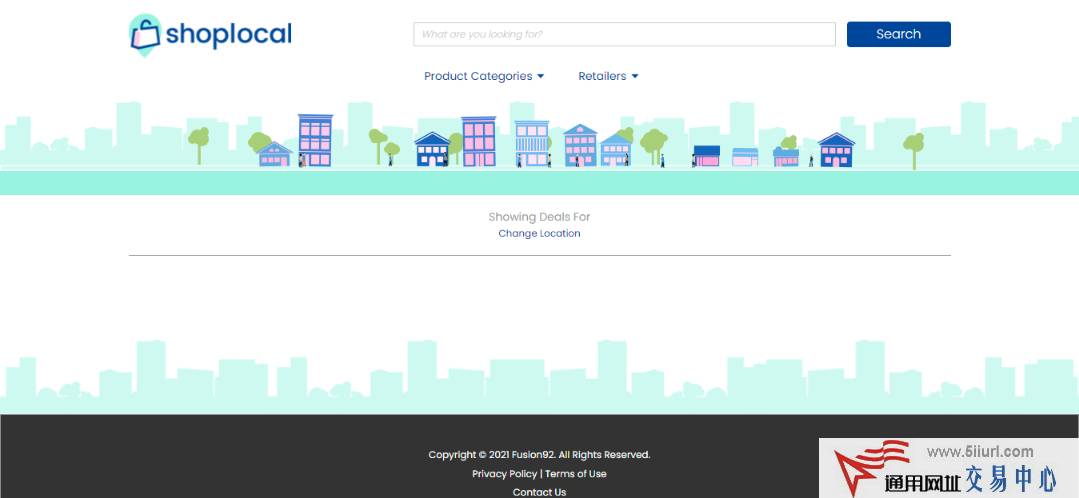Follow the Contact Us footer link
The image size is (1079, 498).
[x=540, y=492]
